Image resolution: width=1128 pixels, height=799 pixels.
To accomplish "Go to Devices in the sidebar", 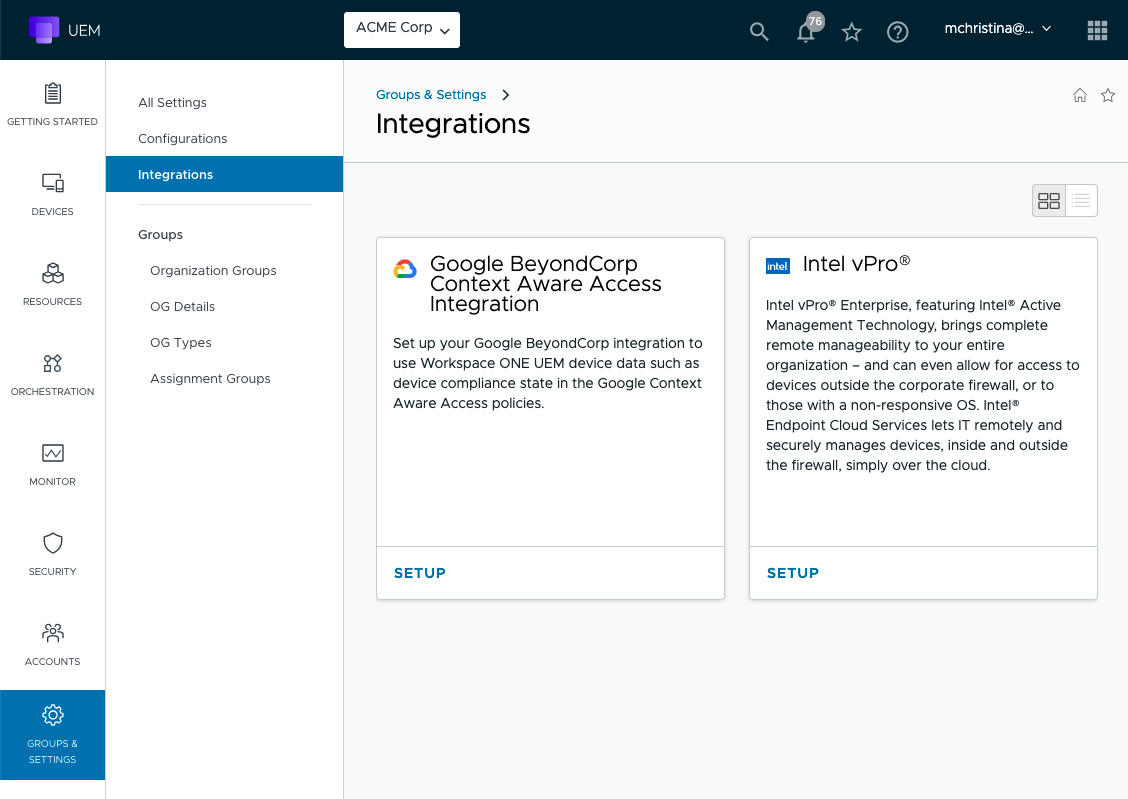I will 53,194.
